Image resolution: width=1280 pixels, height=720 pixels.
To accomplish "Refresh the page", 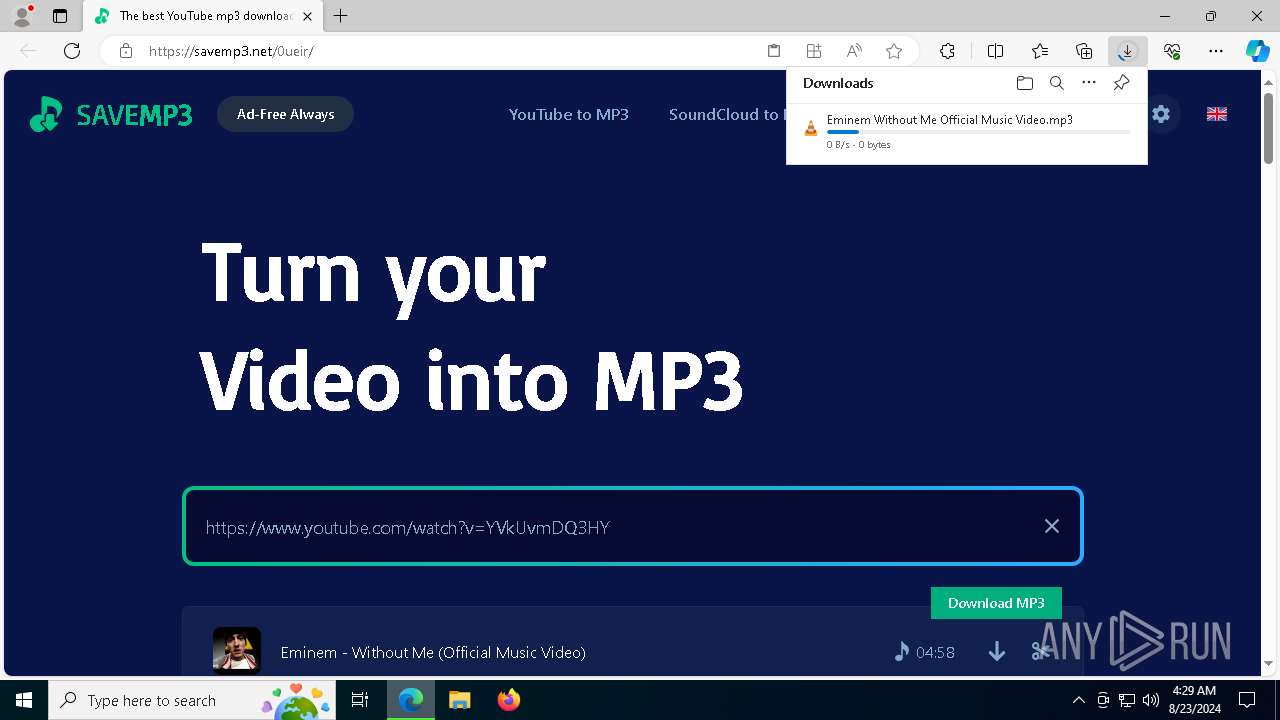I will (x=72, y=51).
